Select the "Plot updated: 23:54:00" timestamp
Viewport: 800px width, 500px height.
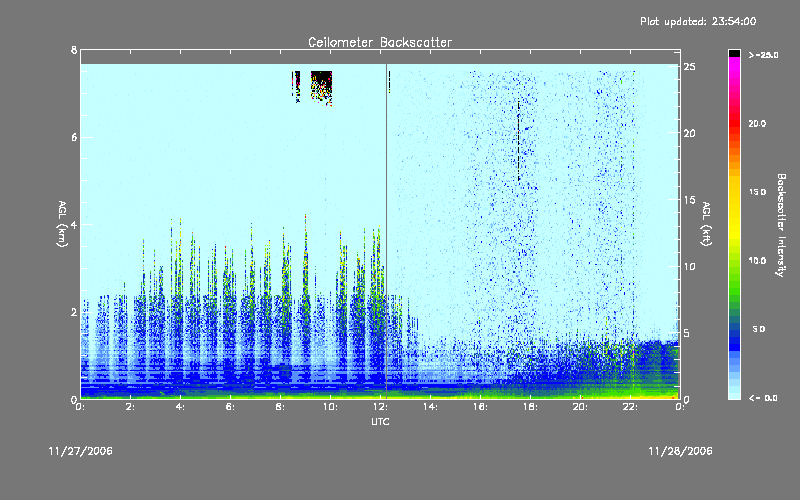(698, 21)
